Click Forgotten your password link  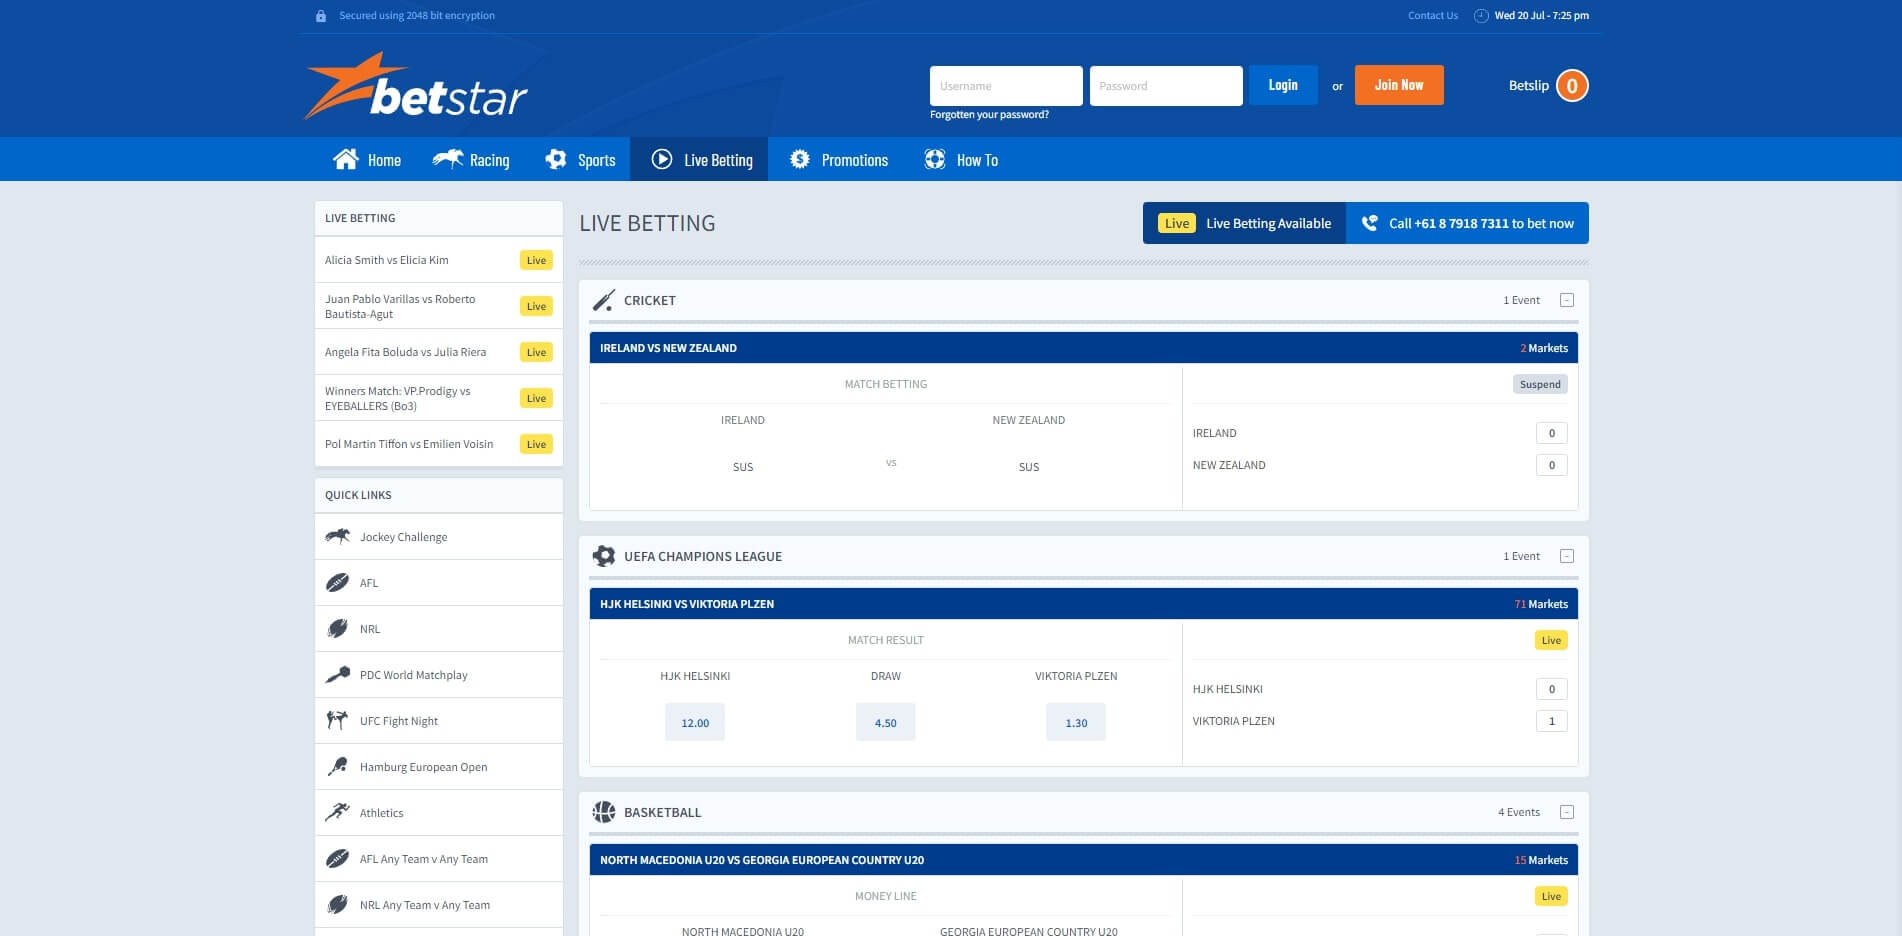pyautogui.click(x=989, y=115)
